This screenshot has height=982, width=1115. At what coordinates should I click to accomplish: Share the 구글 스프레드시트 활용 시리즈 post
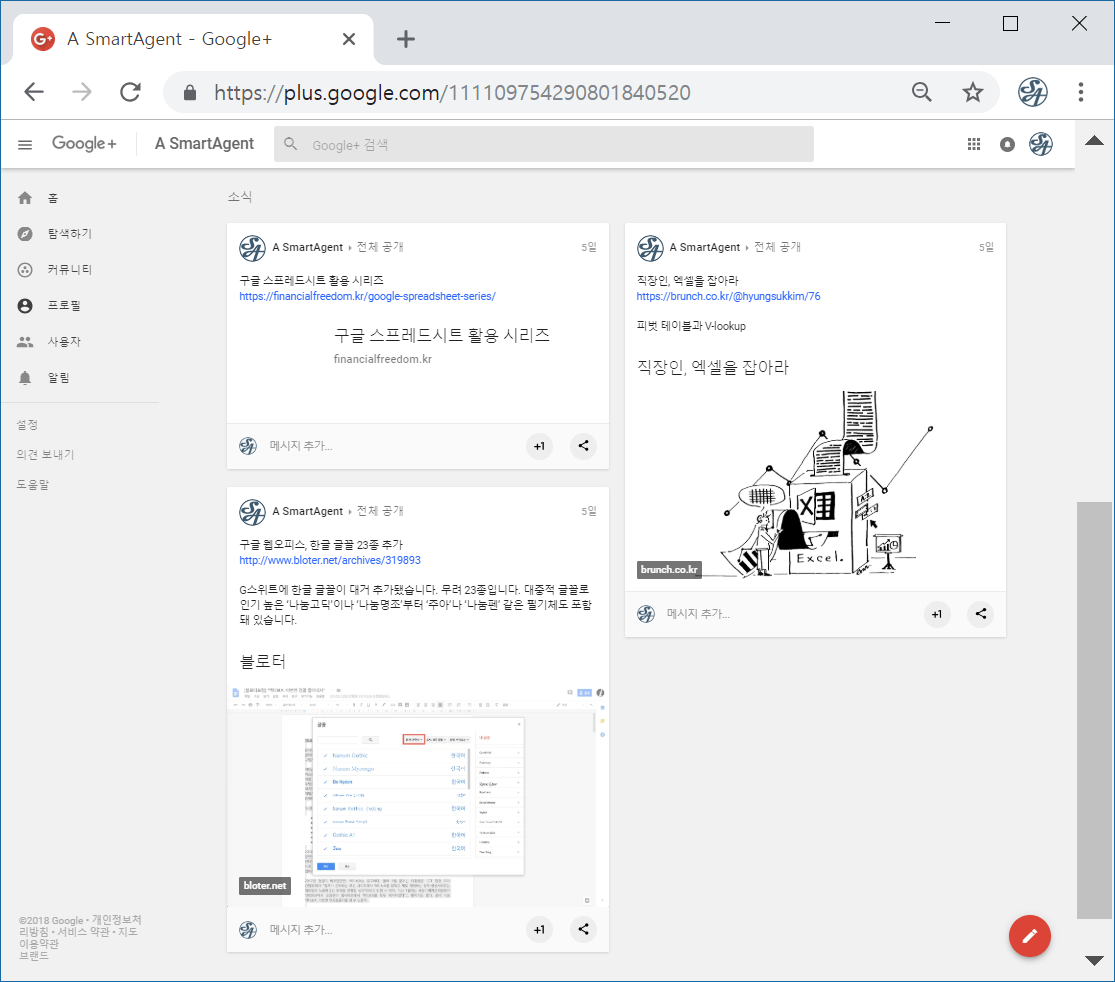(x=583, y=446)
